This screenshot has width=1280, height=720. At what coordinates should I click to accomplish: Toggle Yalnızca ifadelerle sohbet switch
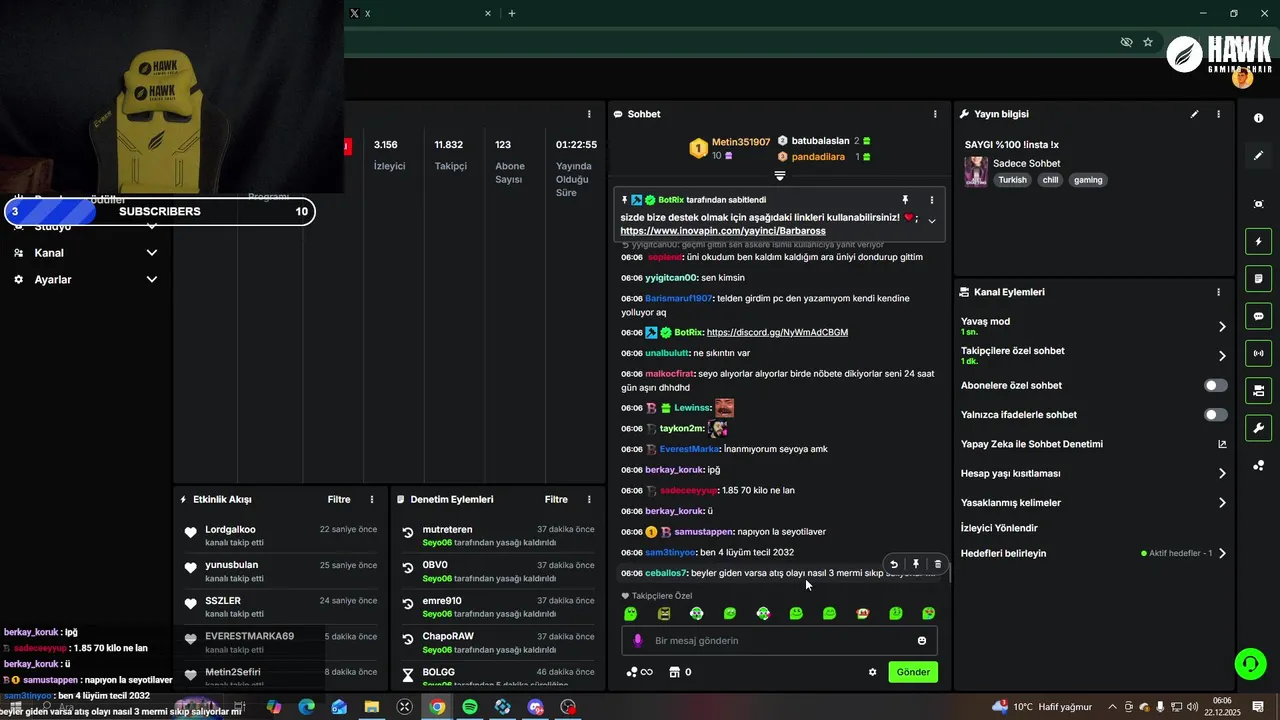[1215, 414]
